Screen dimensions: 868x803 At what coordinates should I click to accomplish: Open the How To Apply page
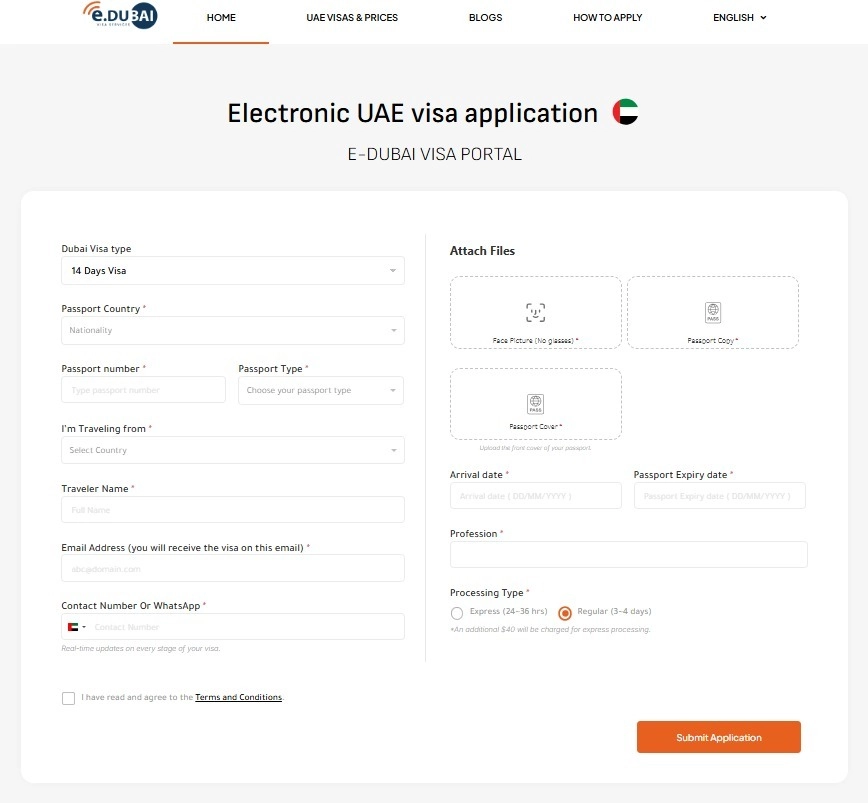pos(607,18)
